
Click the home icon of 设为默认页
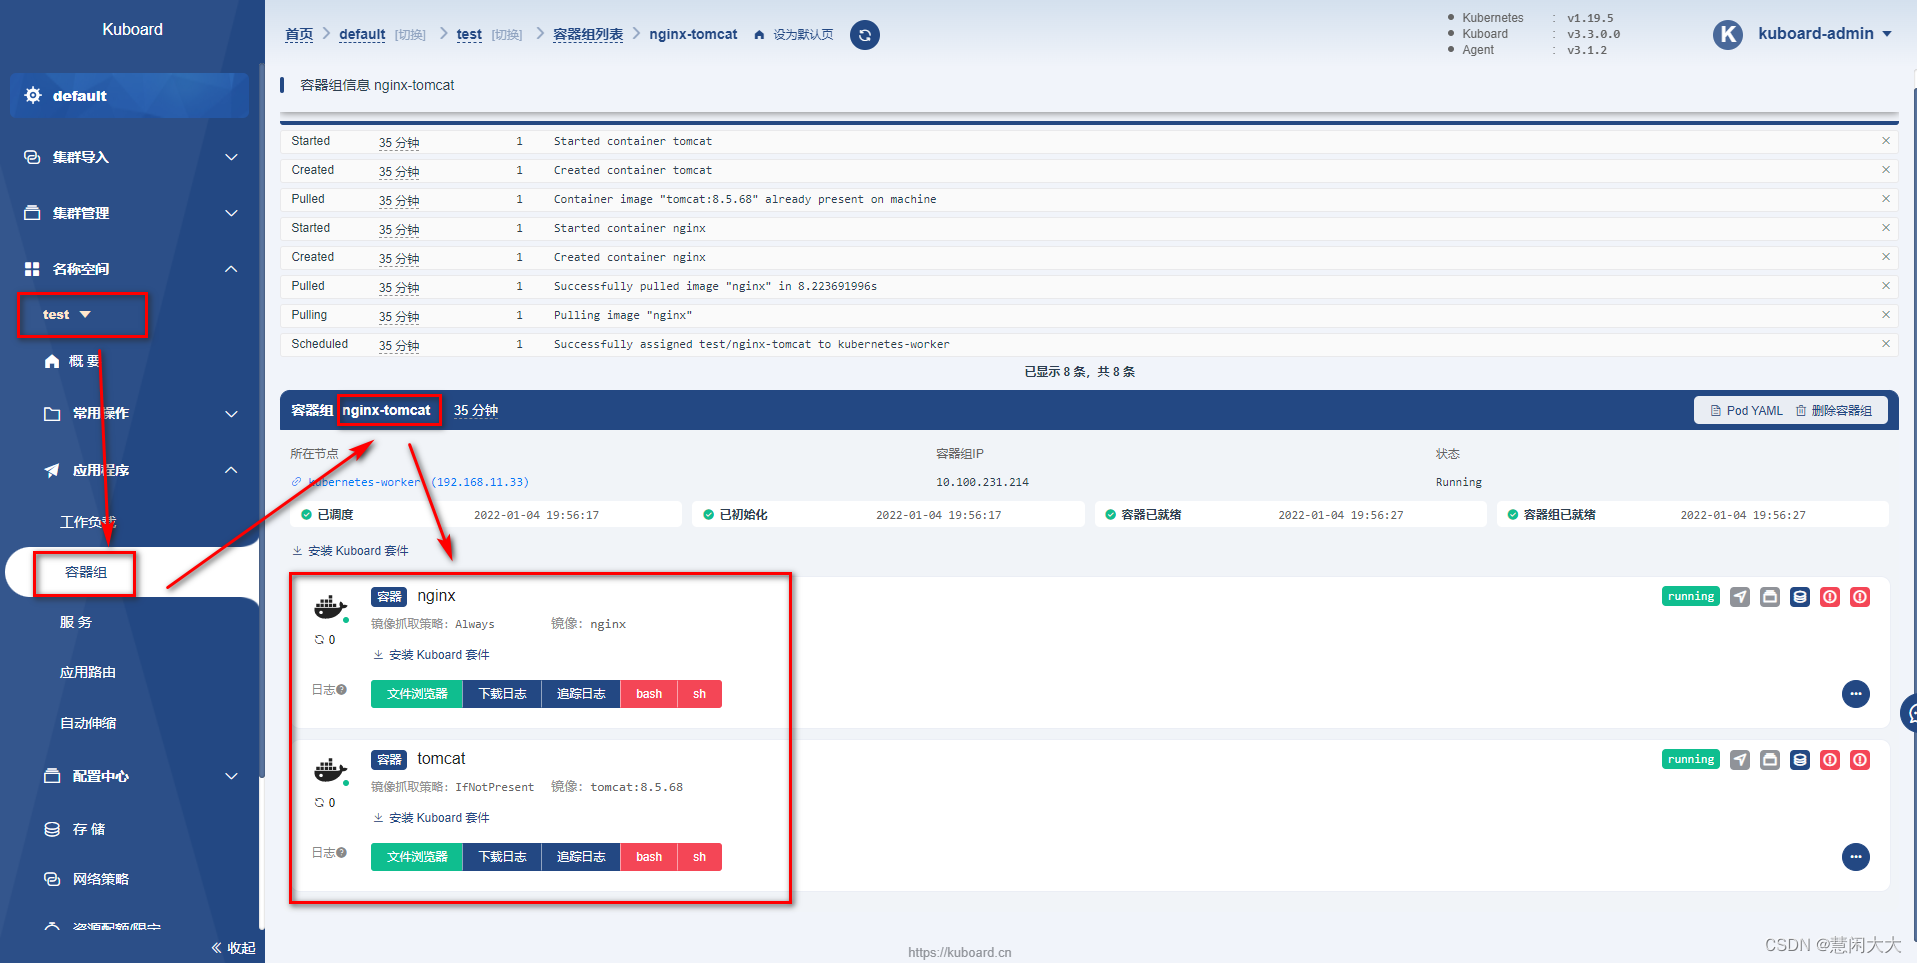759,35
